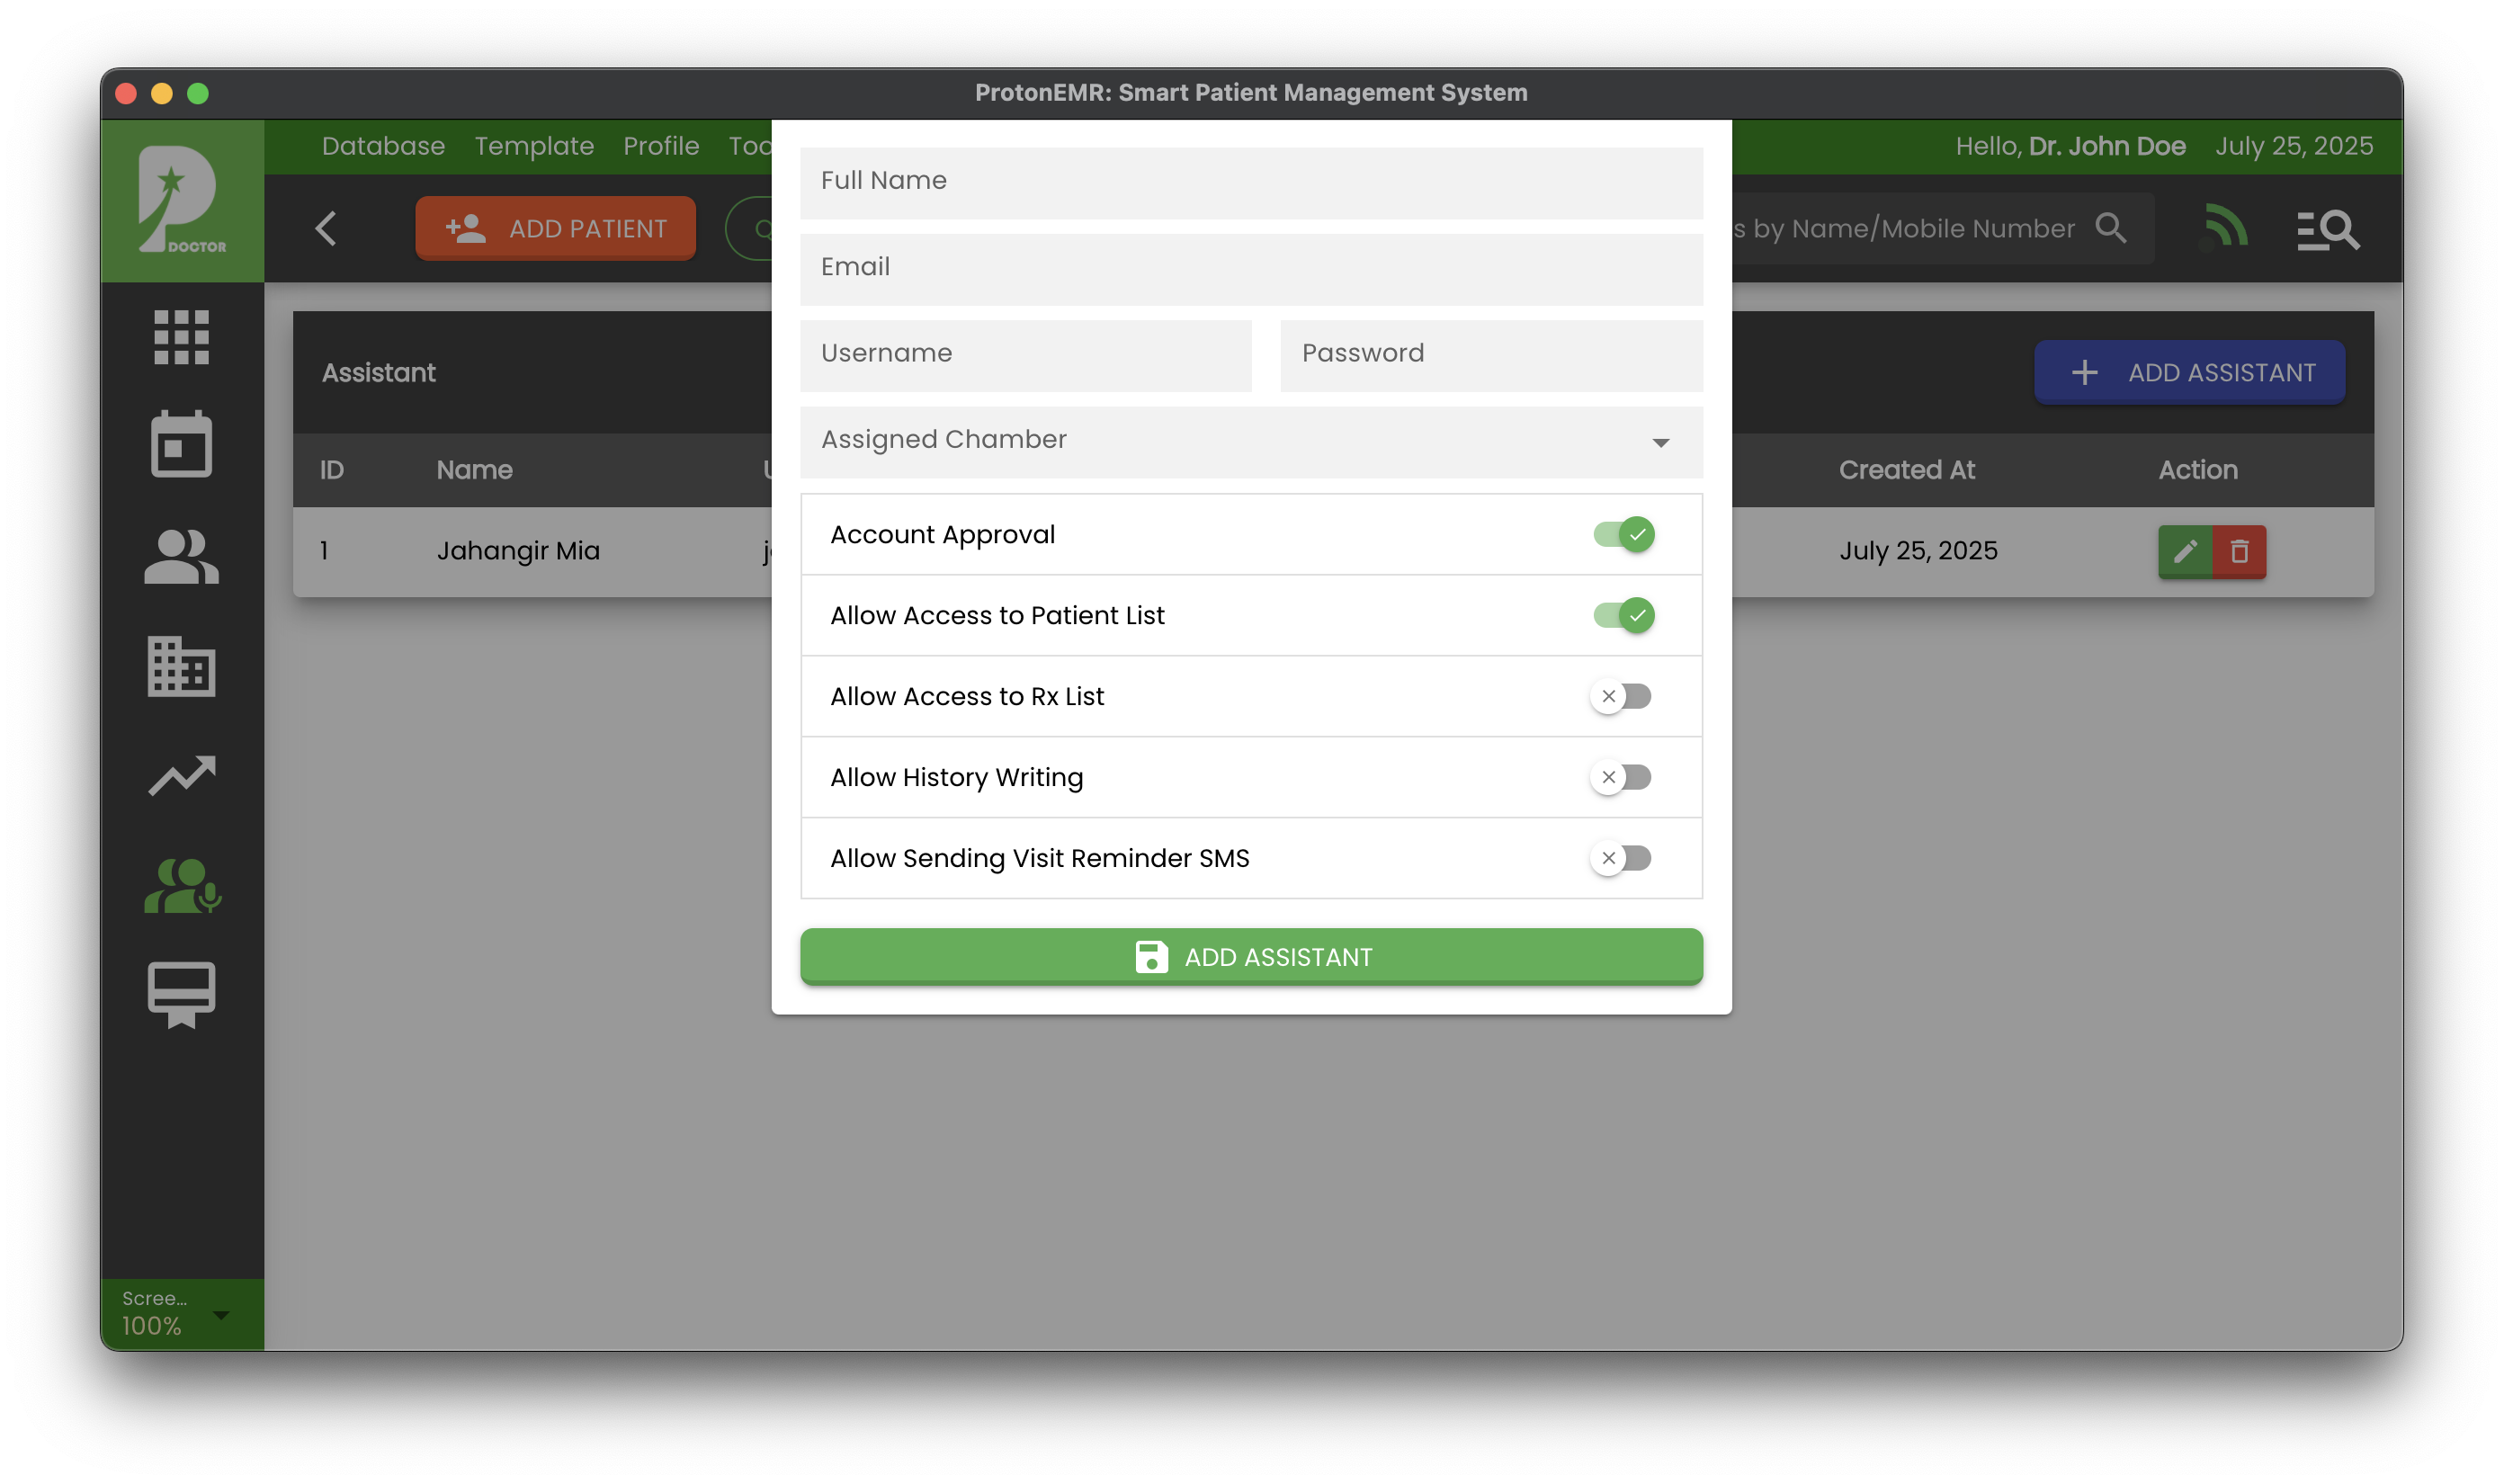
Task: Expand the screen zoom percentage selector
Action: tap(220, 1315)
